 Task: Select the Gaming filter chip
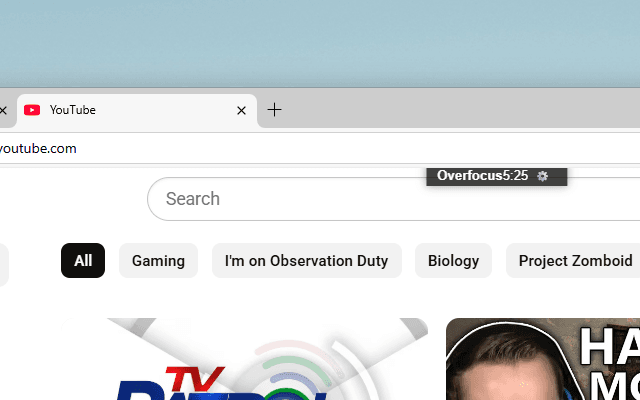click(x=158, y=260)
